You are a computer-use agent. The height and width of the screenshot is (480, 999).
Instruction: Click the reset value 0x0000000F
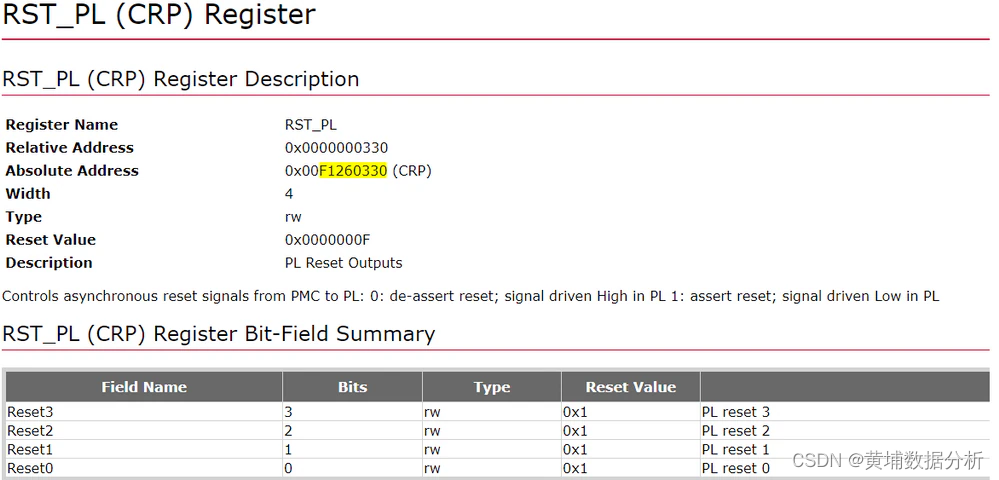click(327, 240)
